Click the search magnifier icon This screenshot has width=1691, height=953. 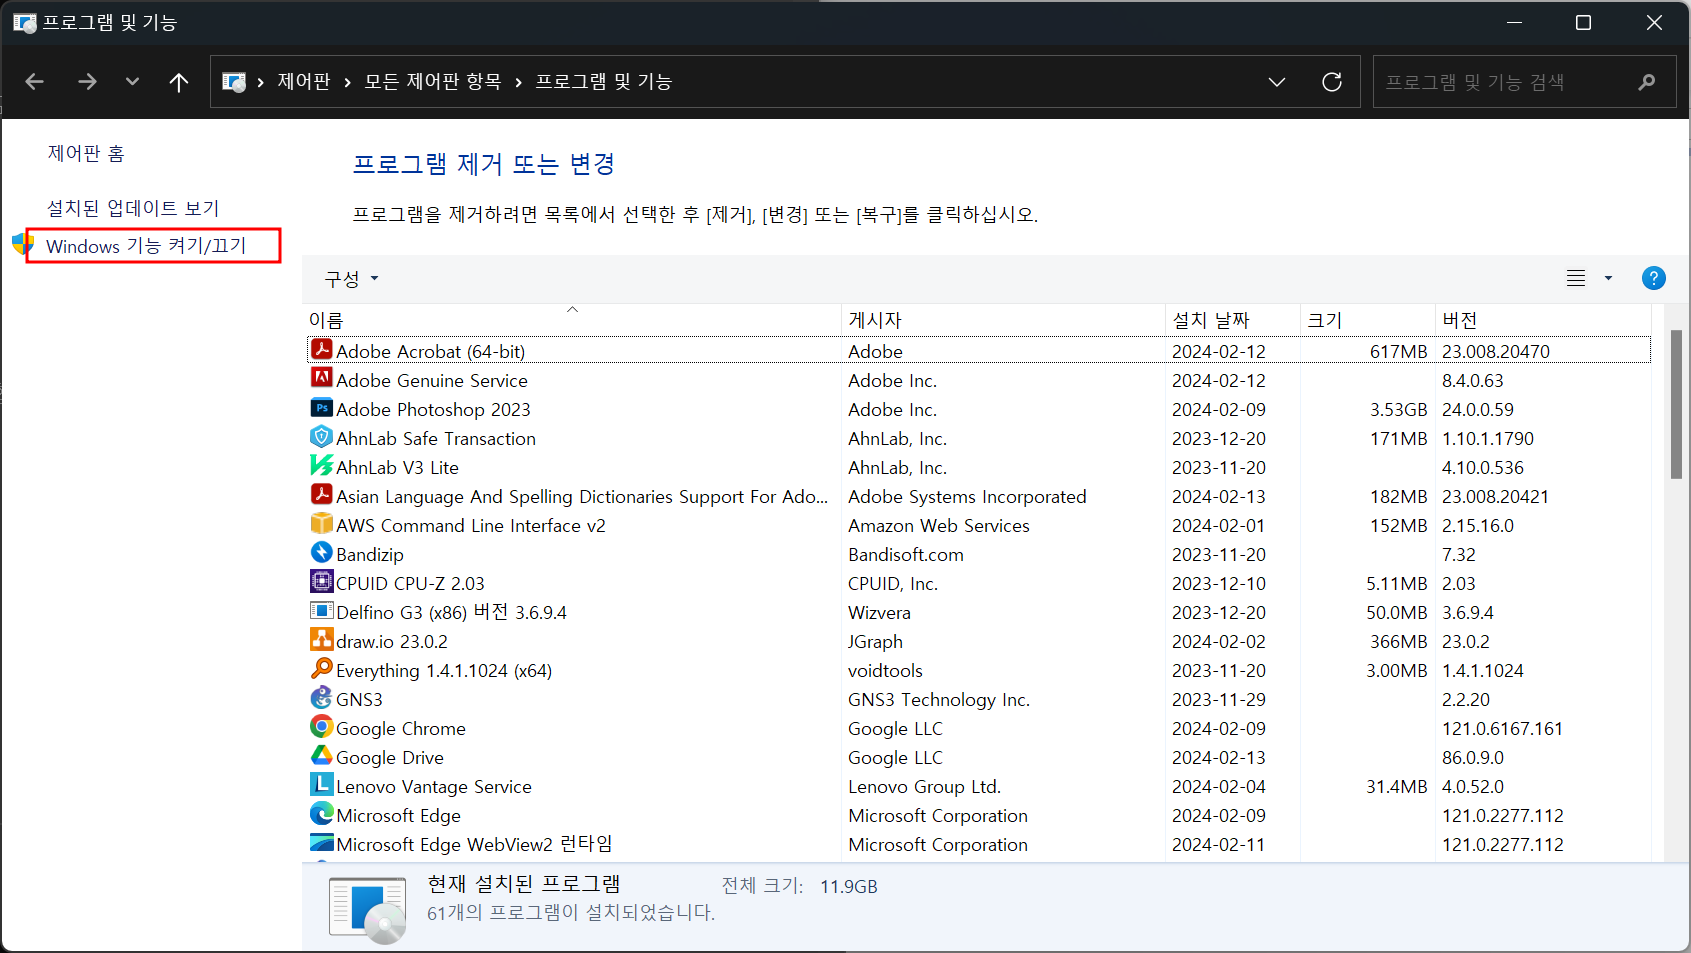tap(1647, 82)
